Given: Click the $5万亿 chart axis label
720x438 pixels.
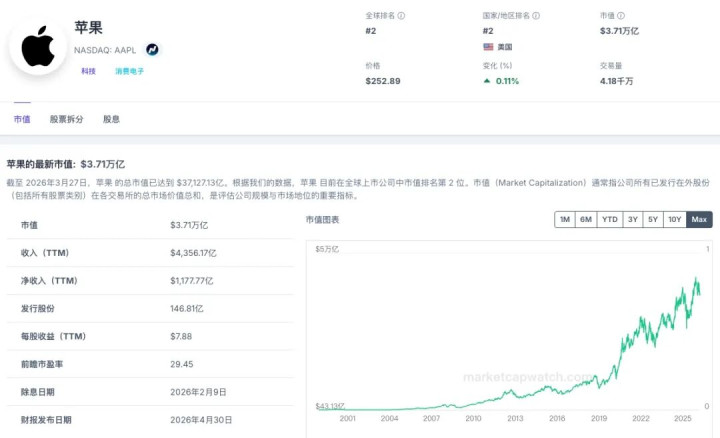Looking at the screenshot, I should click(x=327, y=249).
